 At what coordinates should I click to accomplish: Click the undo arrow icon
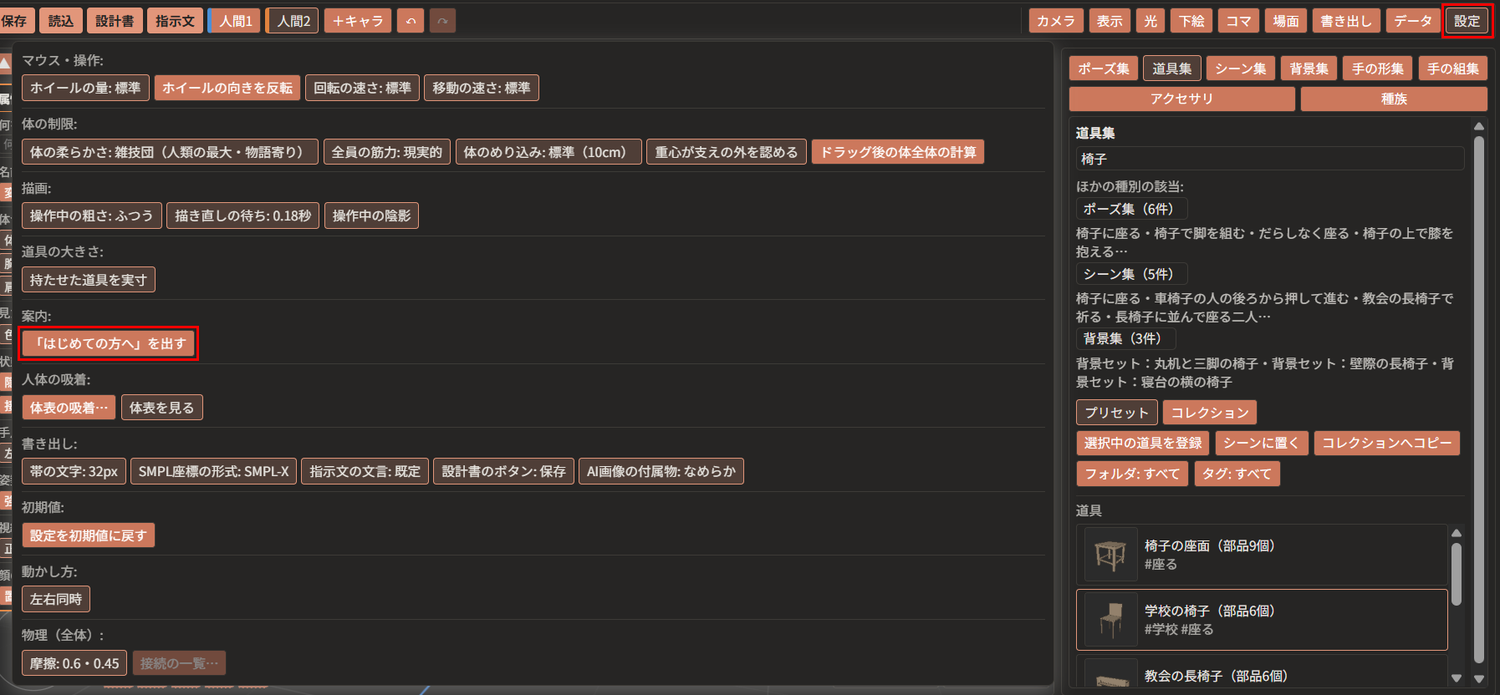(x=410, y=20)
